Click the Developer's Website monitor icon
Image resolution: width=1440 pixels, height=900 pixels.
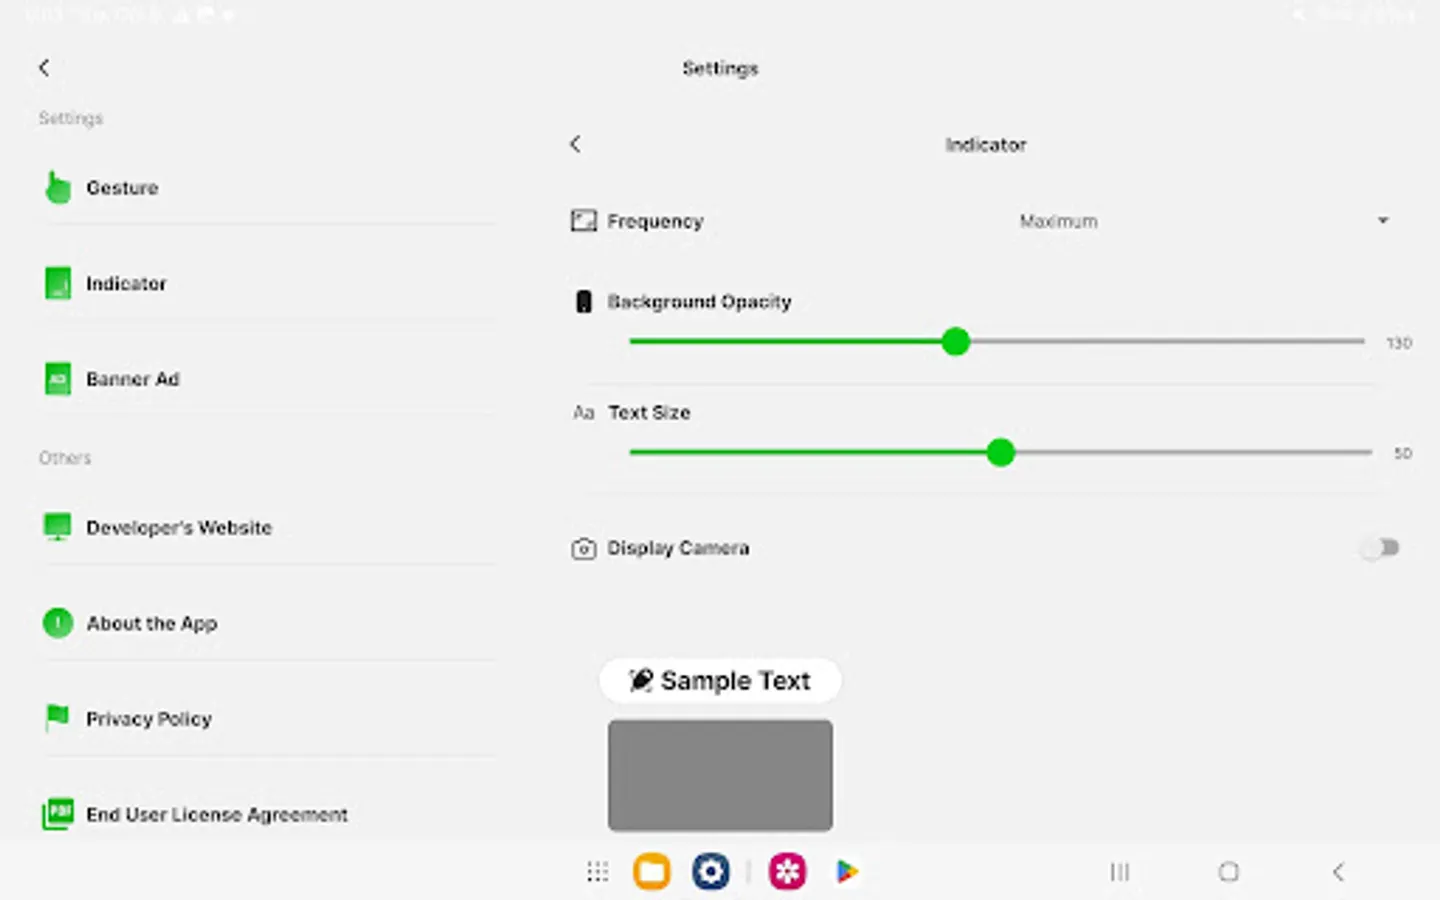click(x=57, y=526)
